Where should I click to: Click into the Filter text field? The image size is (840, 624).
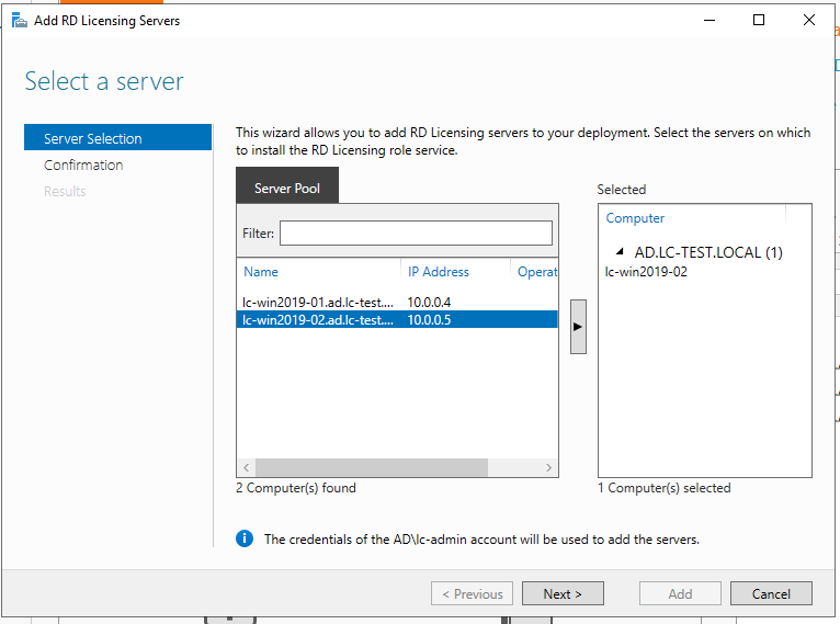(x=416, y=233)
